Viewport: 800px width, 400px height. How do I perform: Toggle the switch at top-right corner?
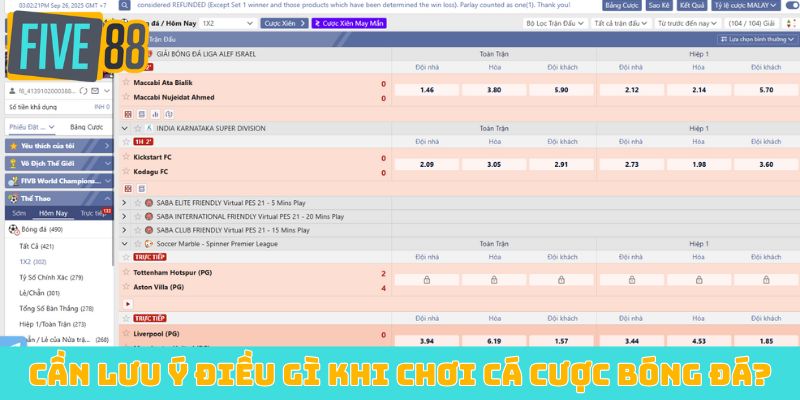[x=793, y=5]
